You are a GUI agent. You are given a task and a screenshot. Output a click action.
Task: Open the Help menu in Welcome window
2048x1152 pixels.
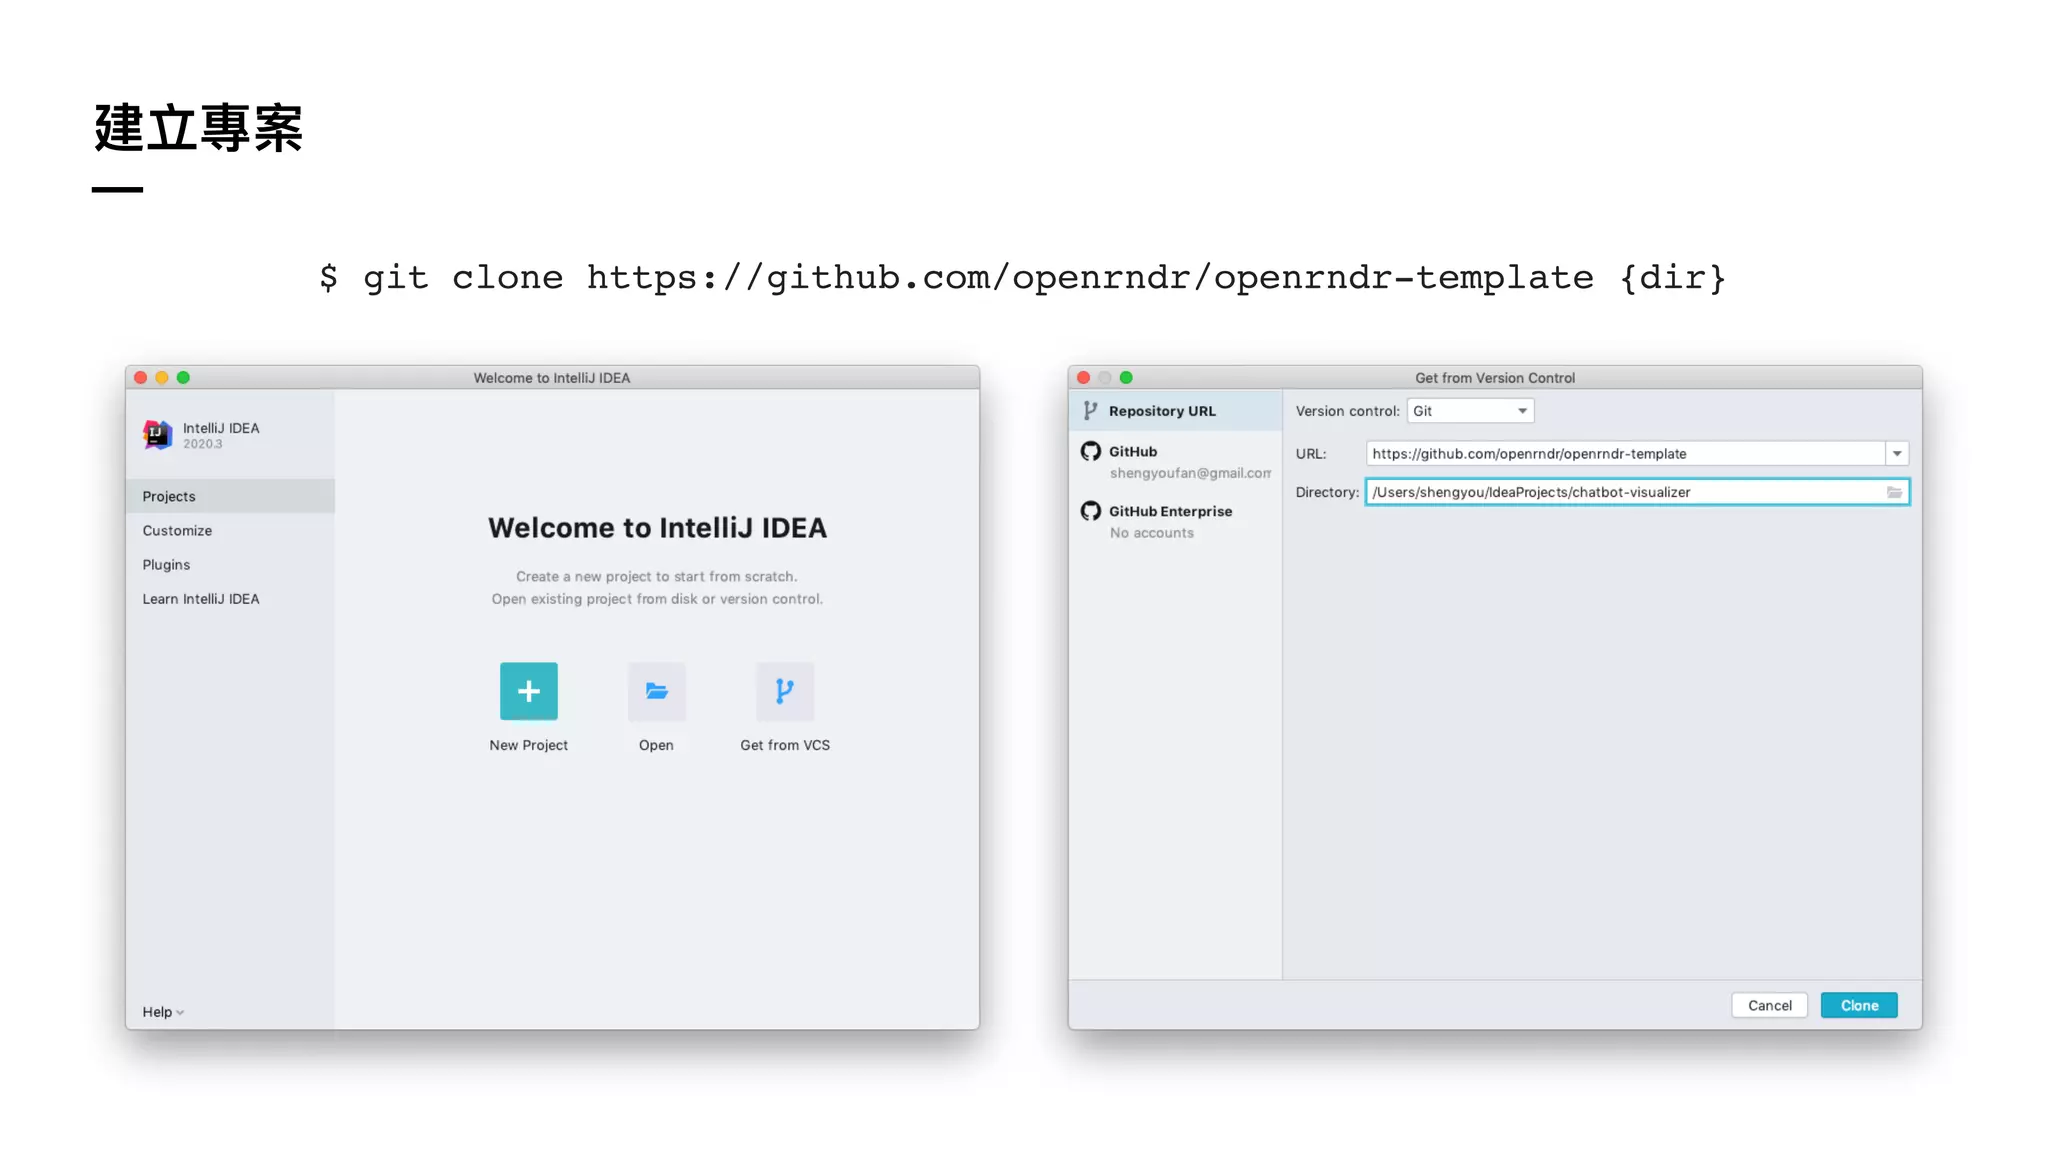click(x=163, y=1012)
